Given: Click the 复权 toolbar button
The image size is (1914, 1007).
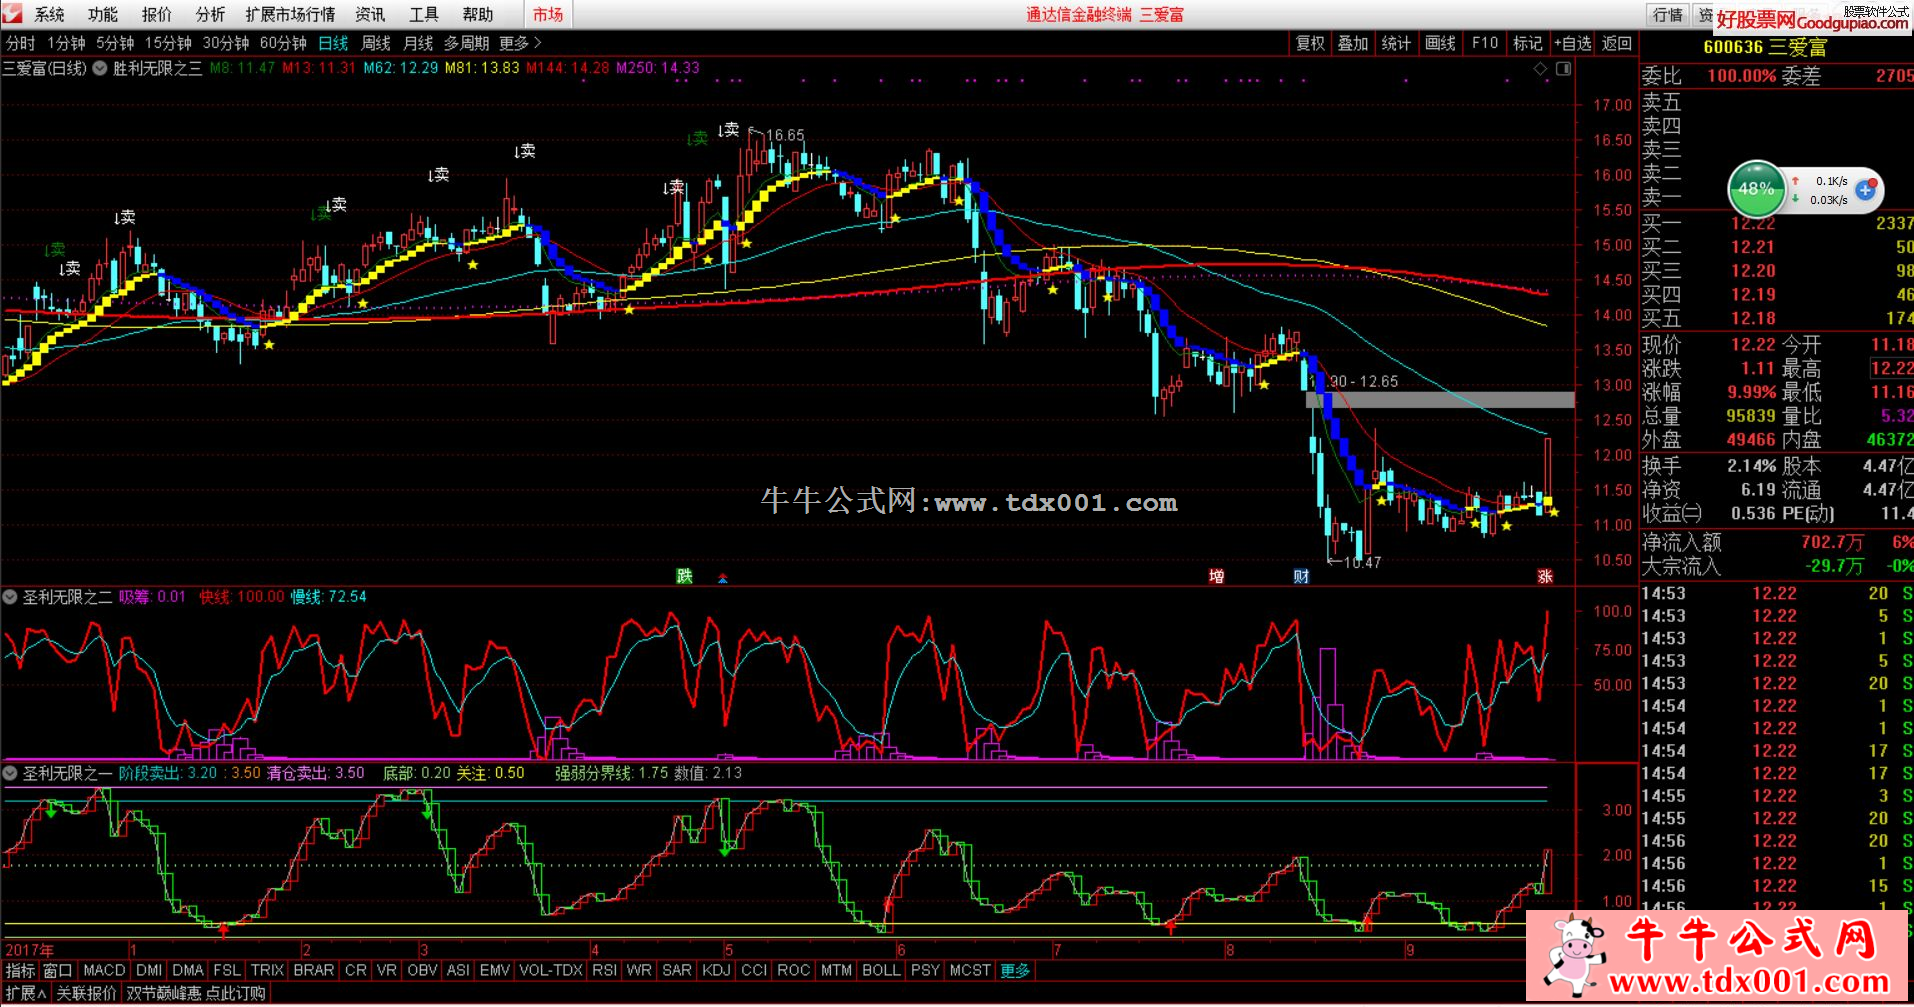Looking at the screenshot, I should (x=1310, y=43).
